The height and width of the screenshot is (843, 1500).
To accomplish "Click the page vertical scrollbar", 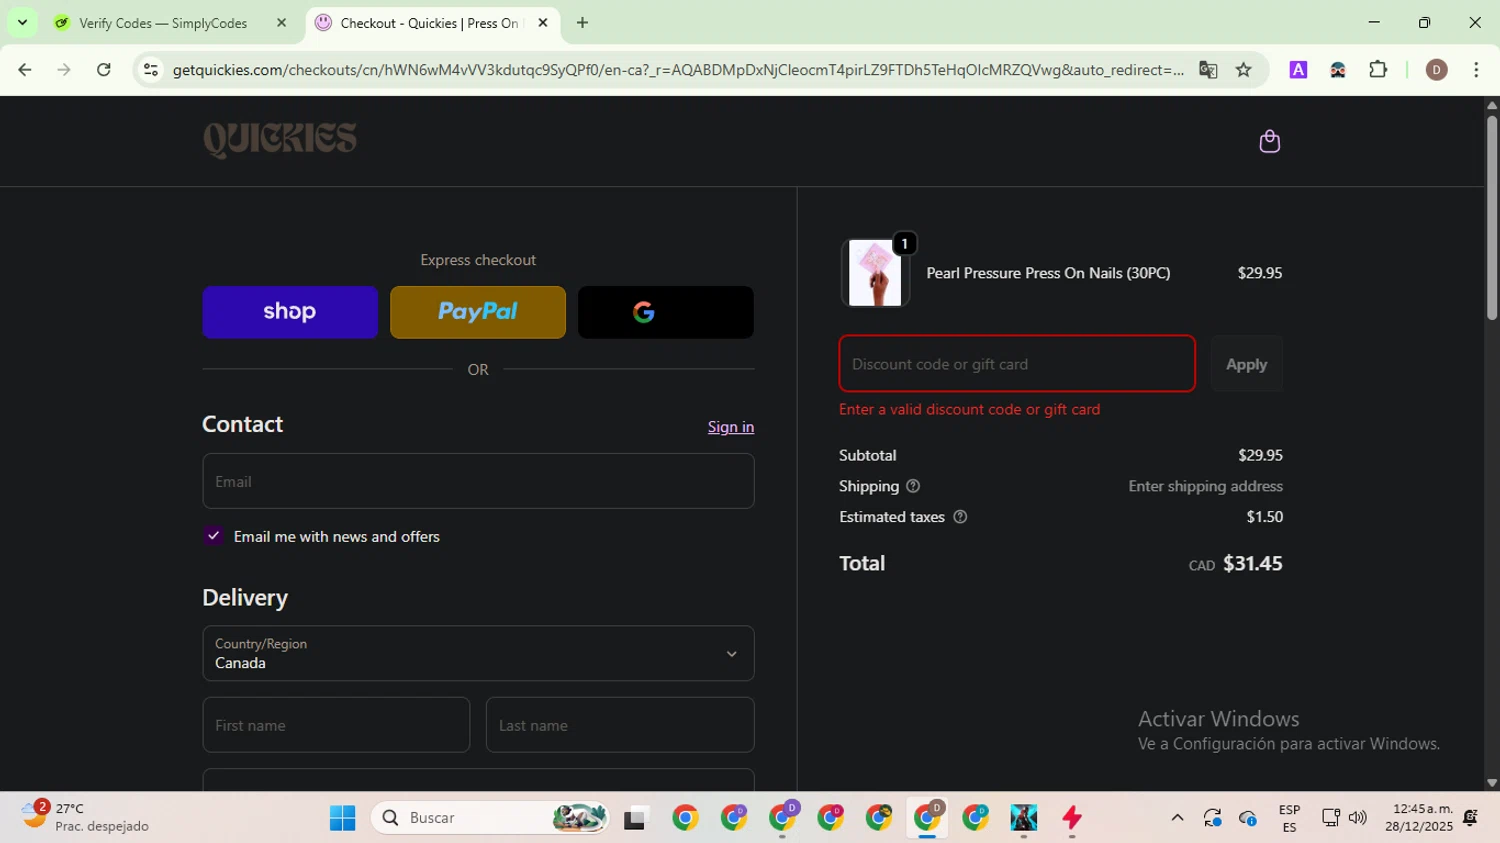I will point(1491,220).
